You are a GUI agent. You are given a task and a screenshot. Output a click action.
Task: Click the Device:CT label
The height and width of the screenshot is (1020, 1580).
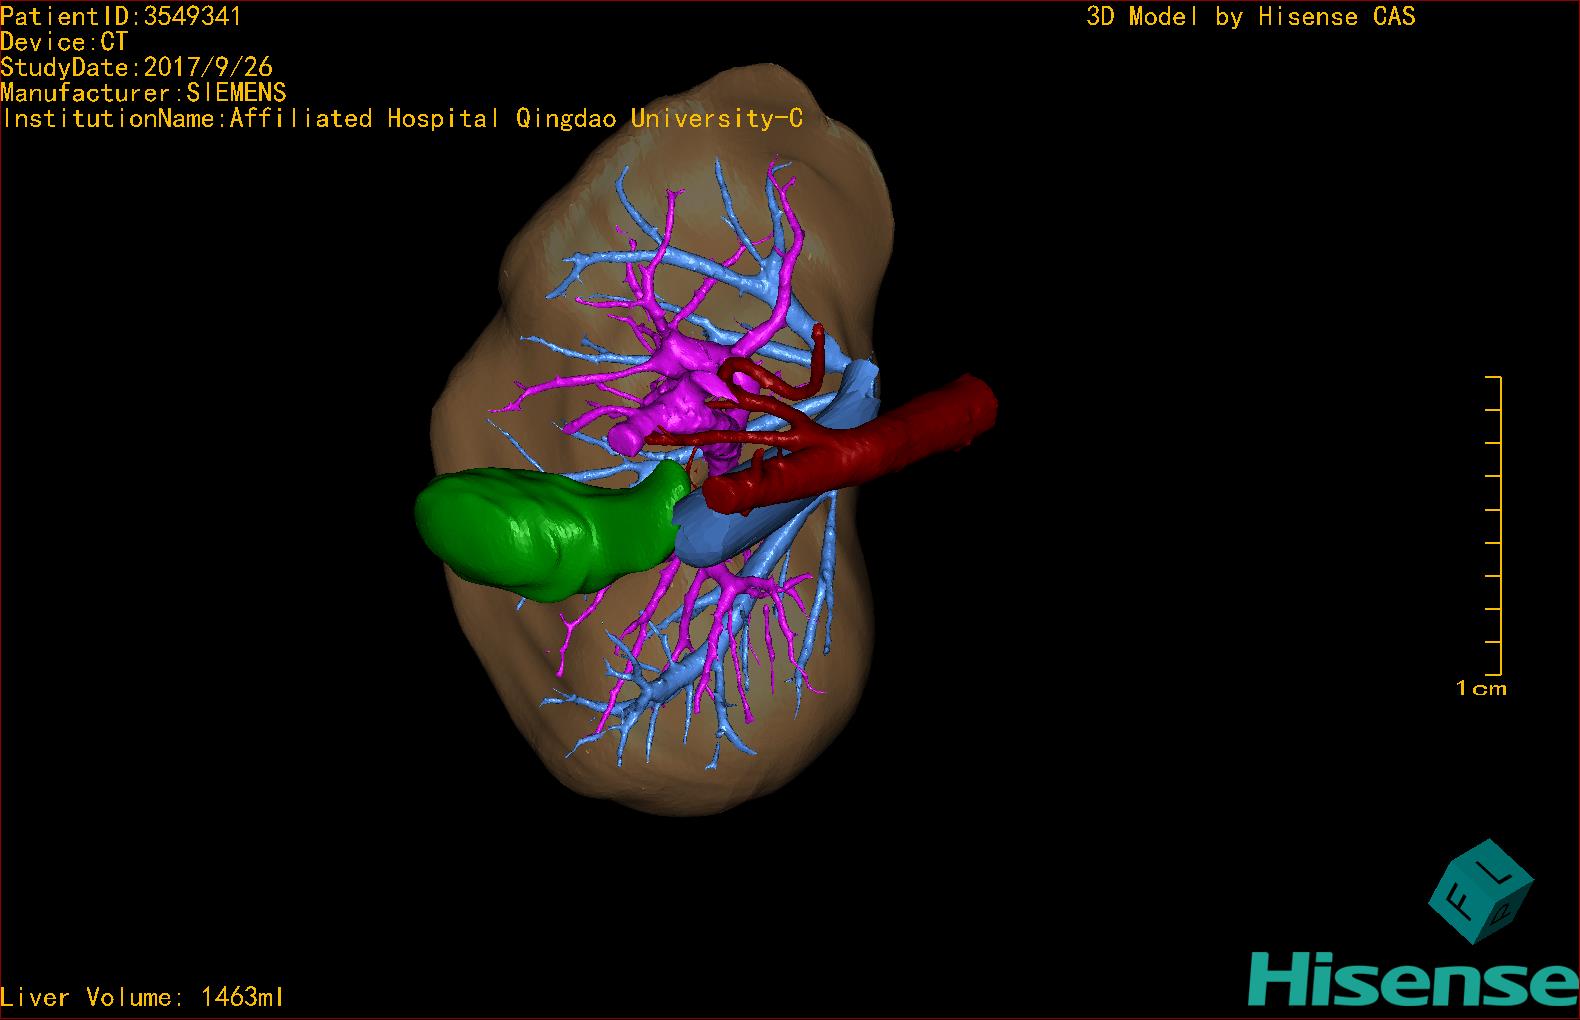pos(64,42)
